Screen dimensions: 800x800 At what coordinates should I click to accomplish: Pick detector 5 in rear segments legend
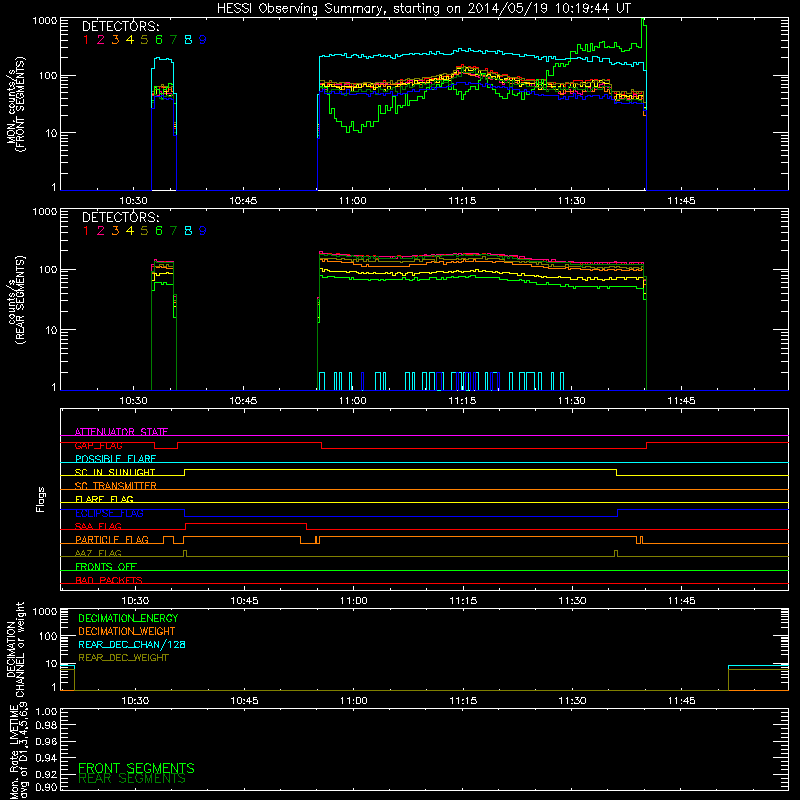[144, 231]
